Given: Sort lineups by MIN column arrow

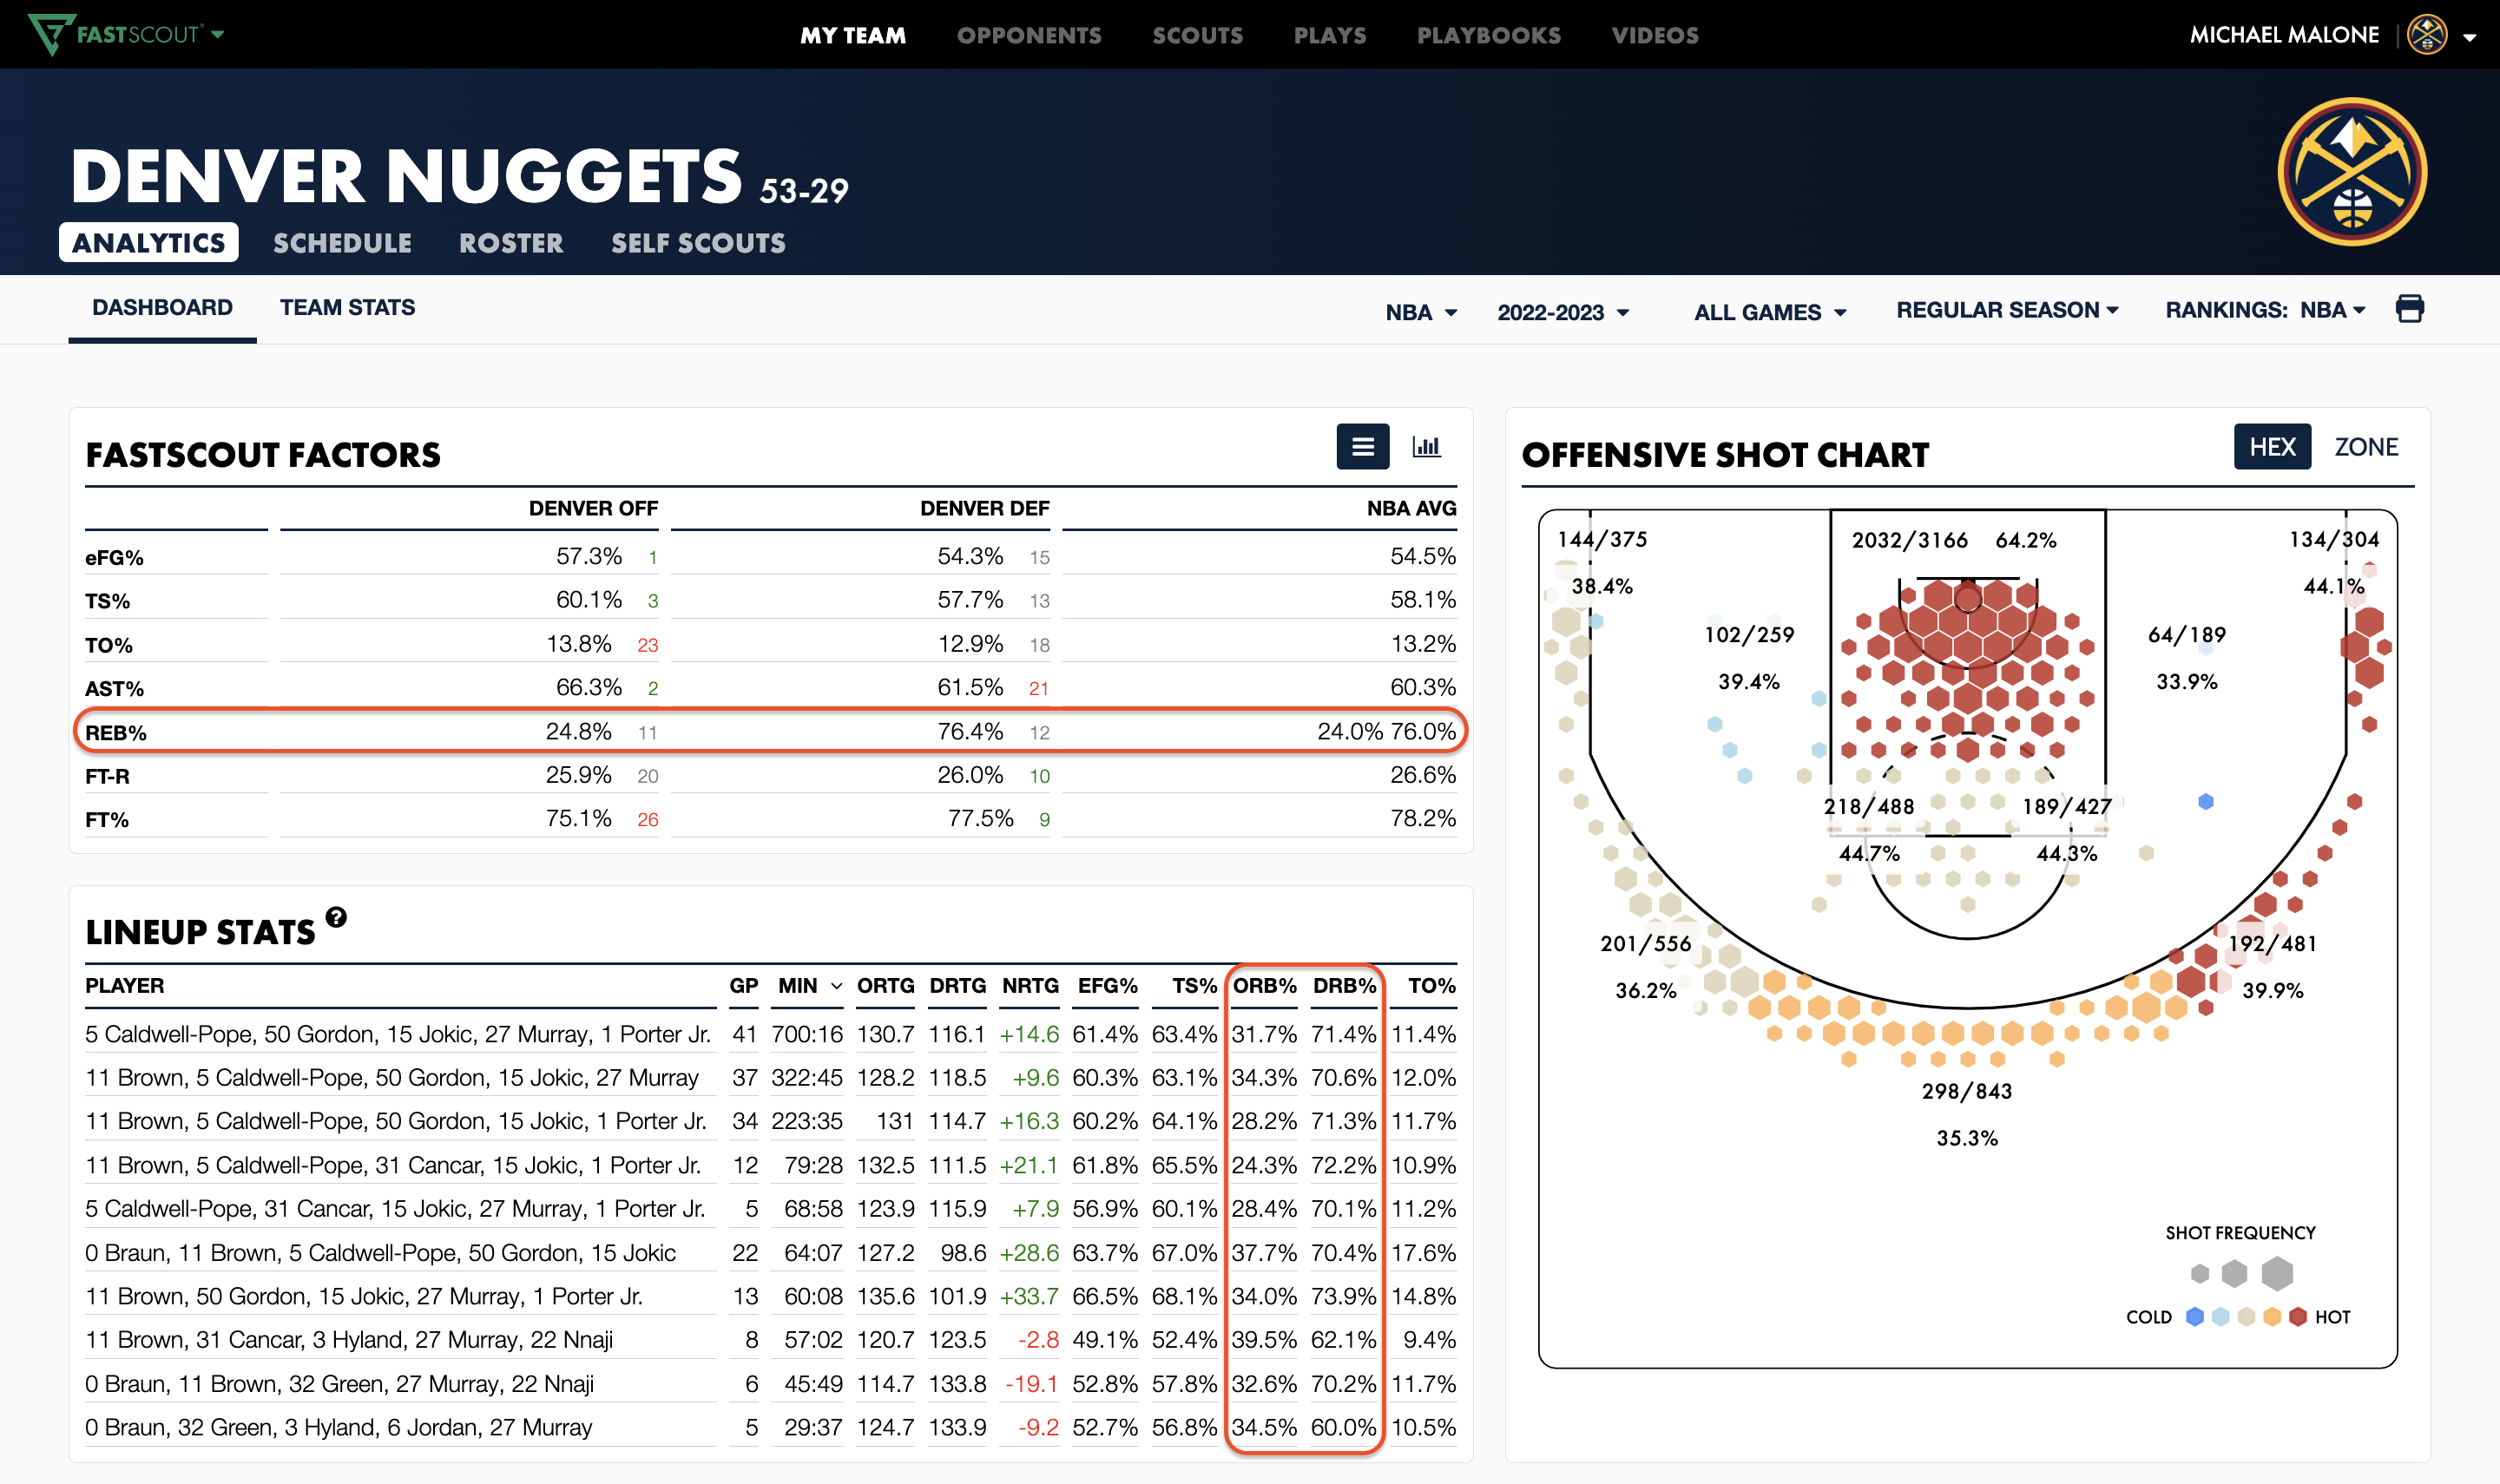Looking at the screenshot, I should click(x=836, y=986).
